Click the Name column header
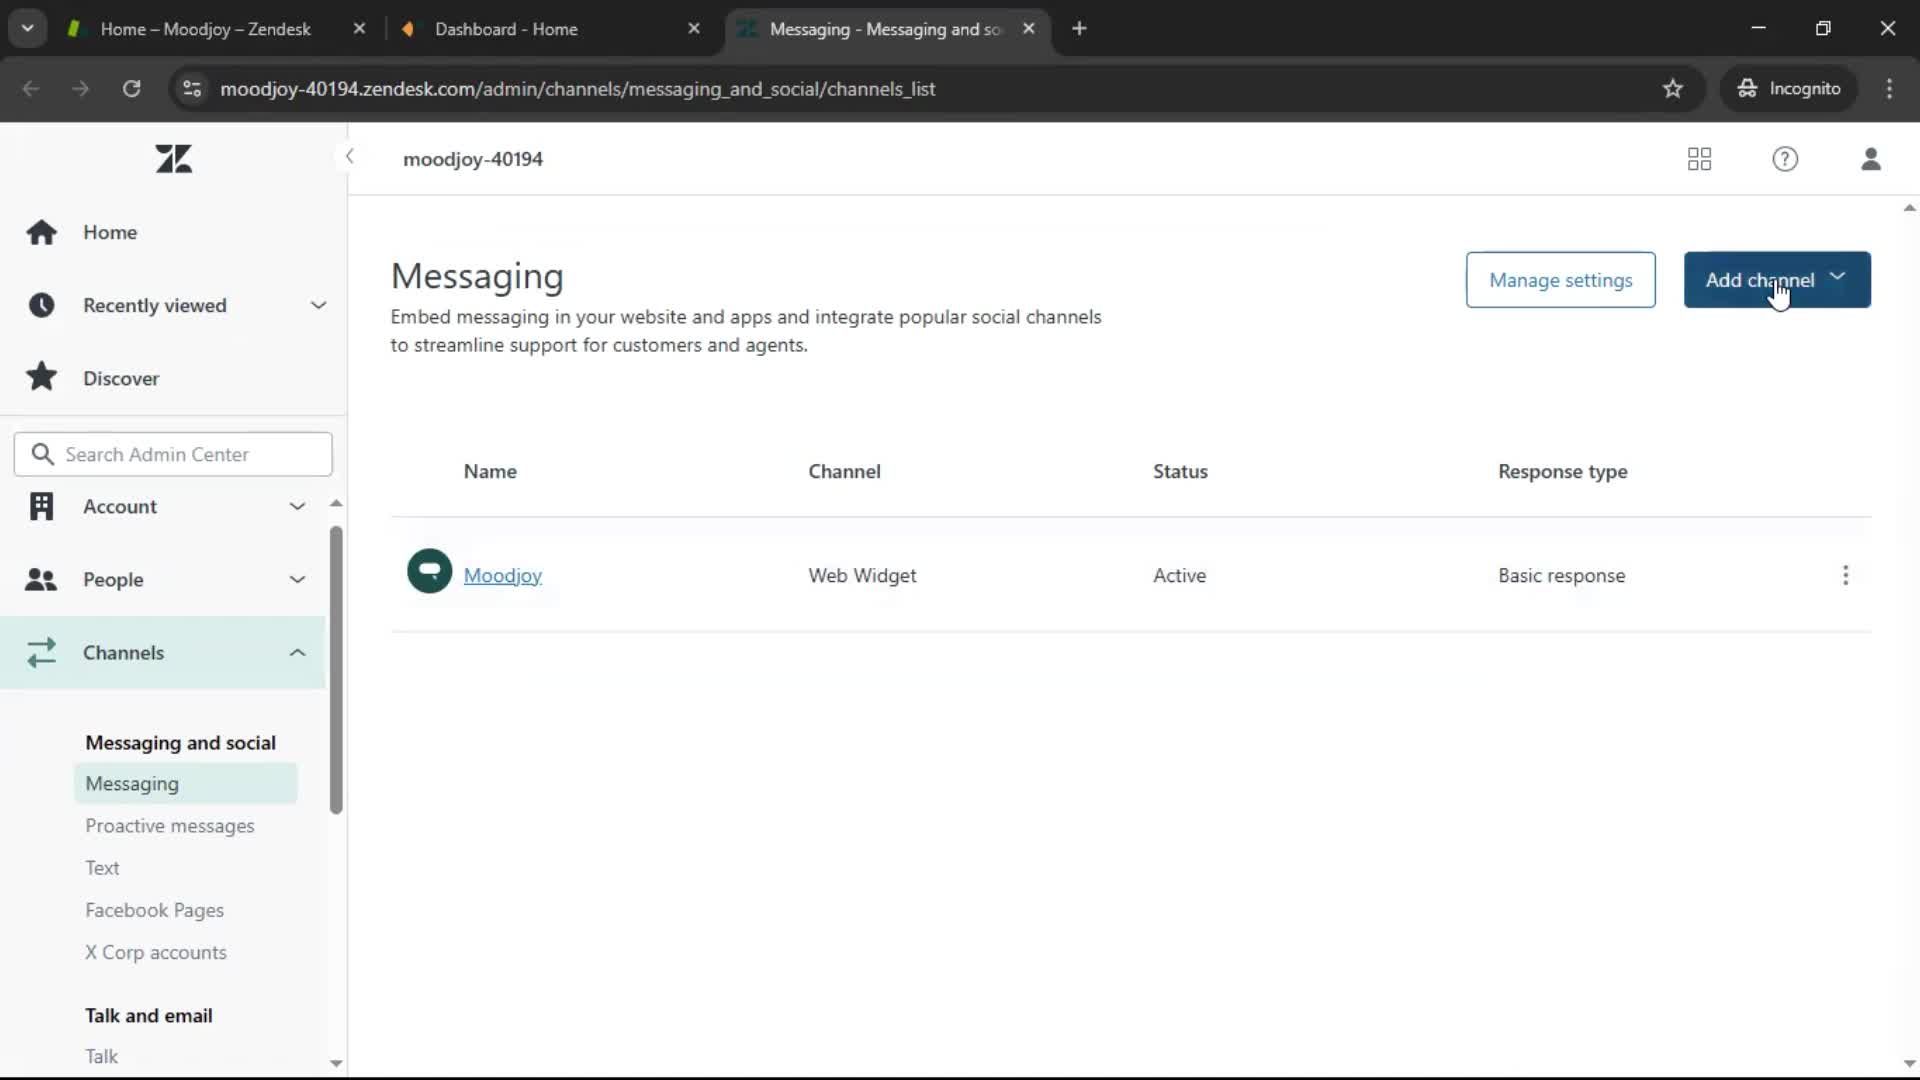This screenshot has height=1080, width=1920. (x=490, y=471)
